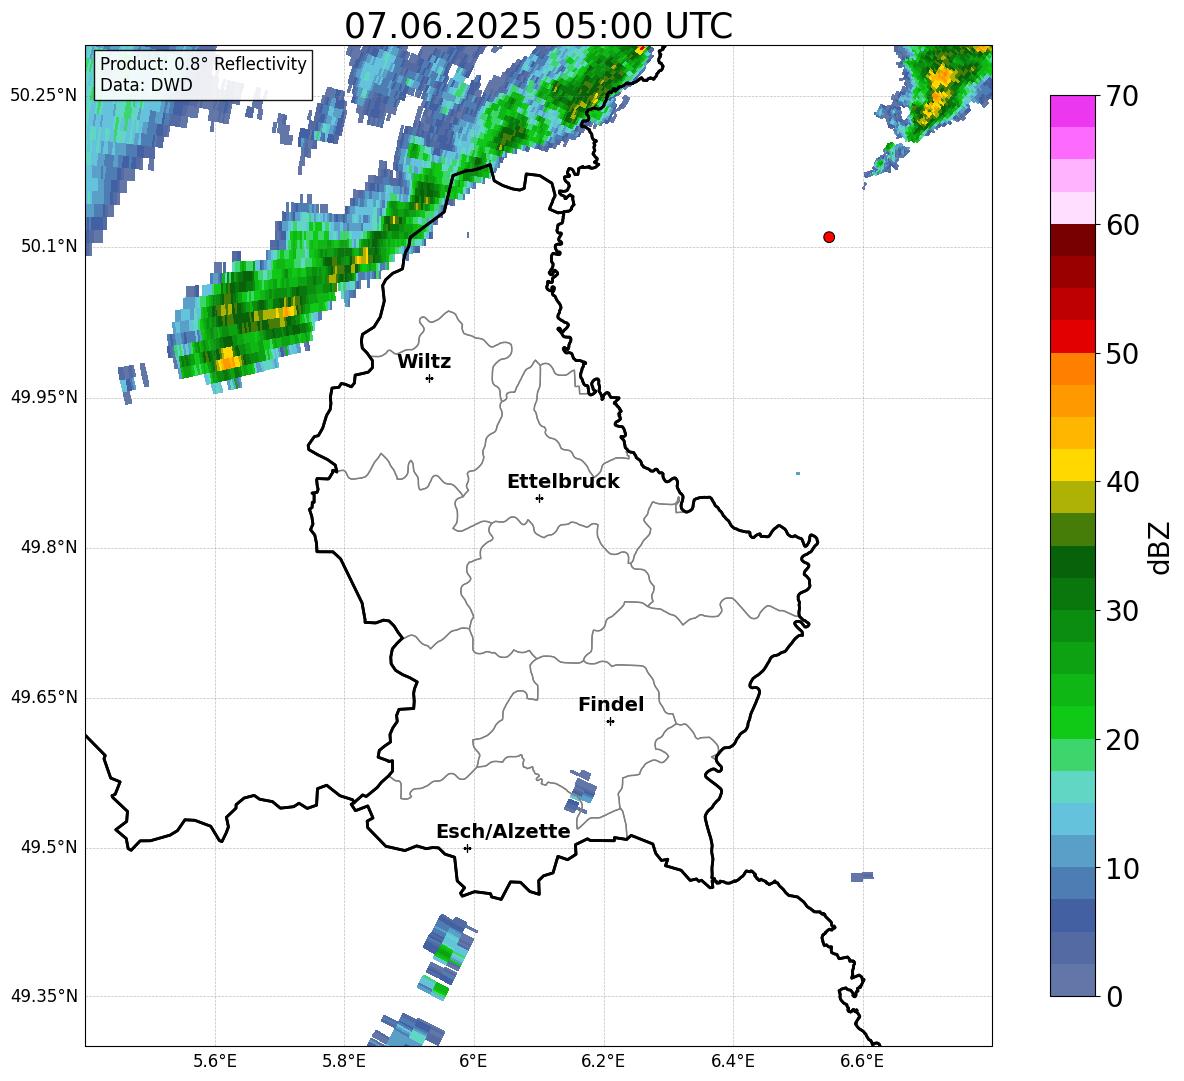Viewport: 1184px width, 1081px height.
Task: Click the 6°E longitude tick label
Action: (x=473, y=1061)
